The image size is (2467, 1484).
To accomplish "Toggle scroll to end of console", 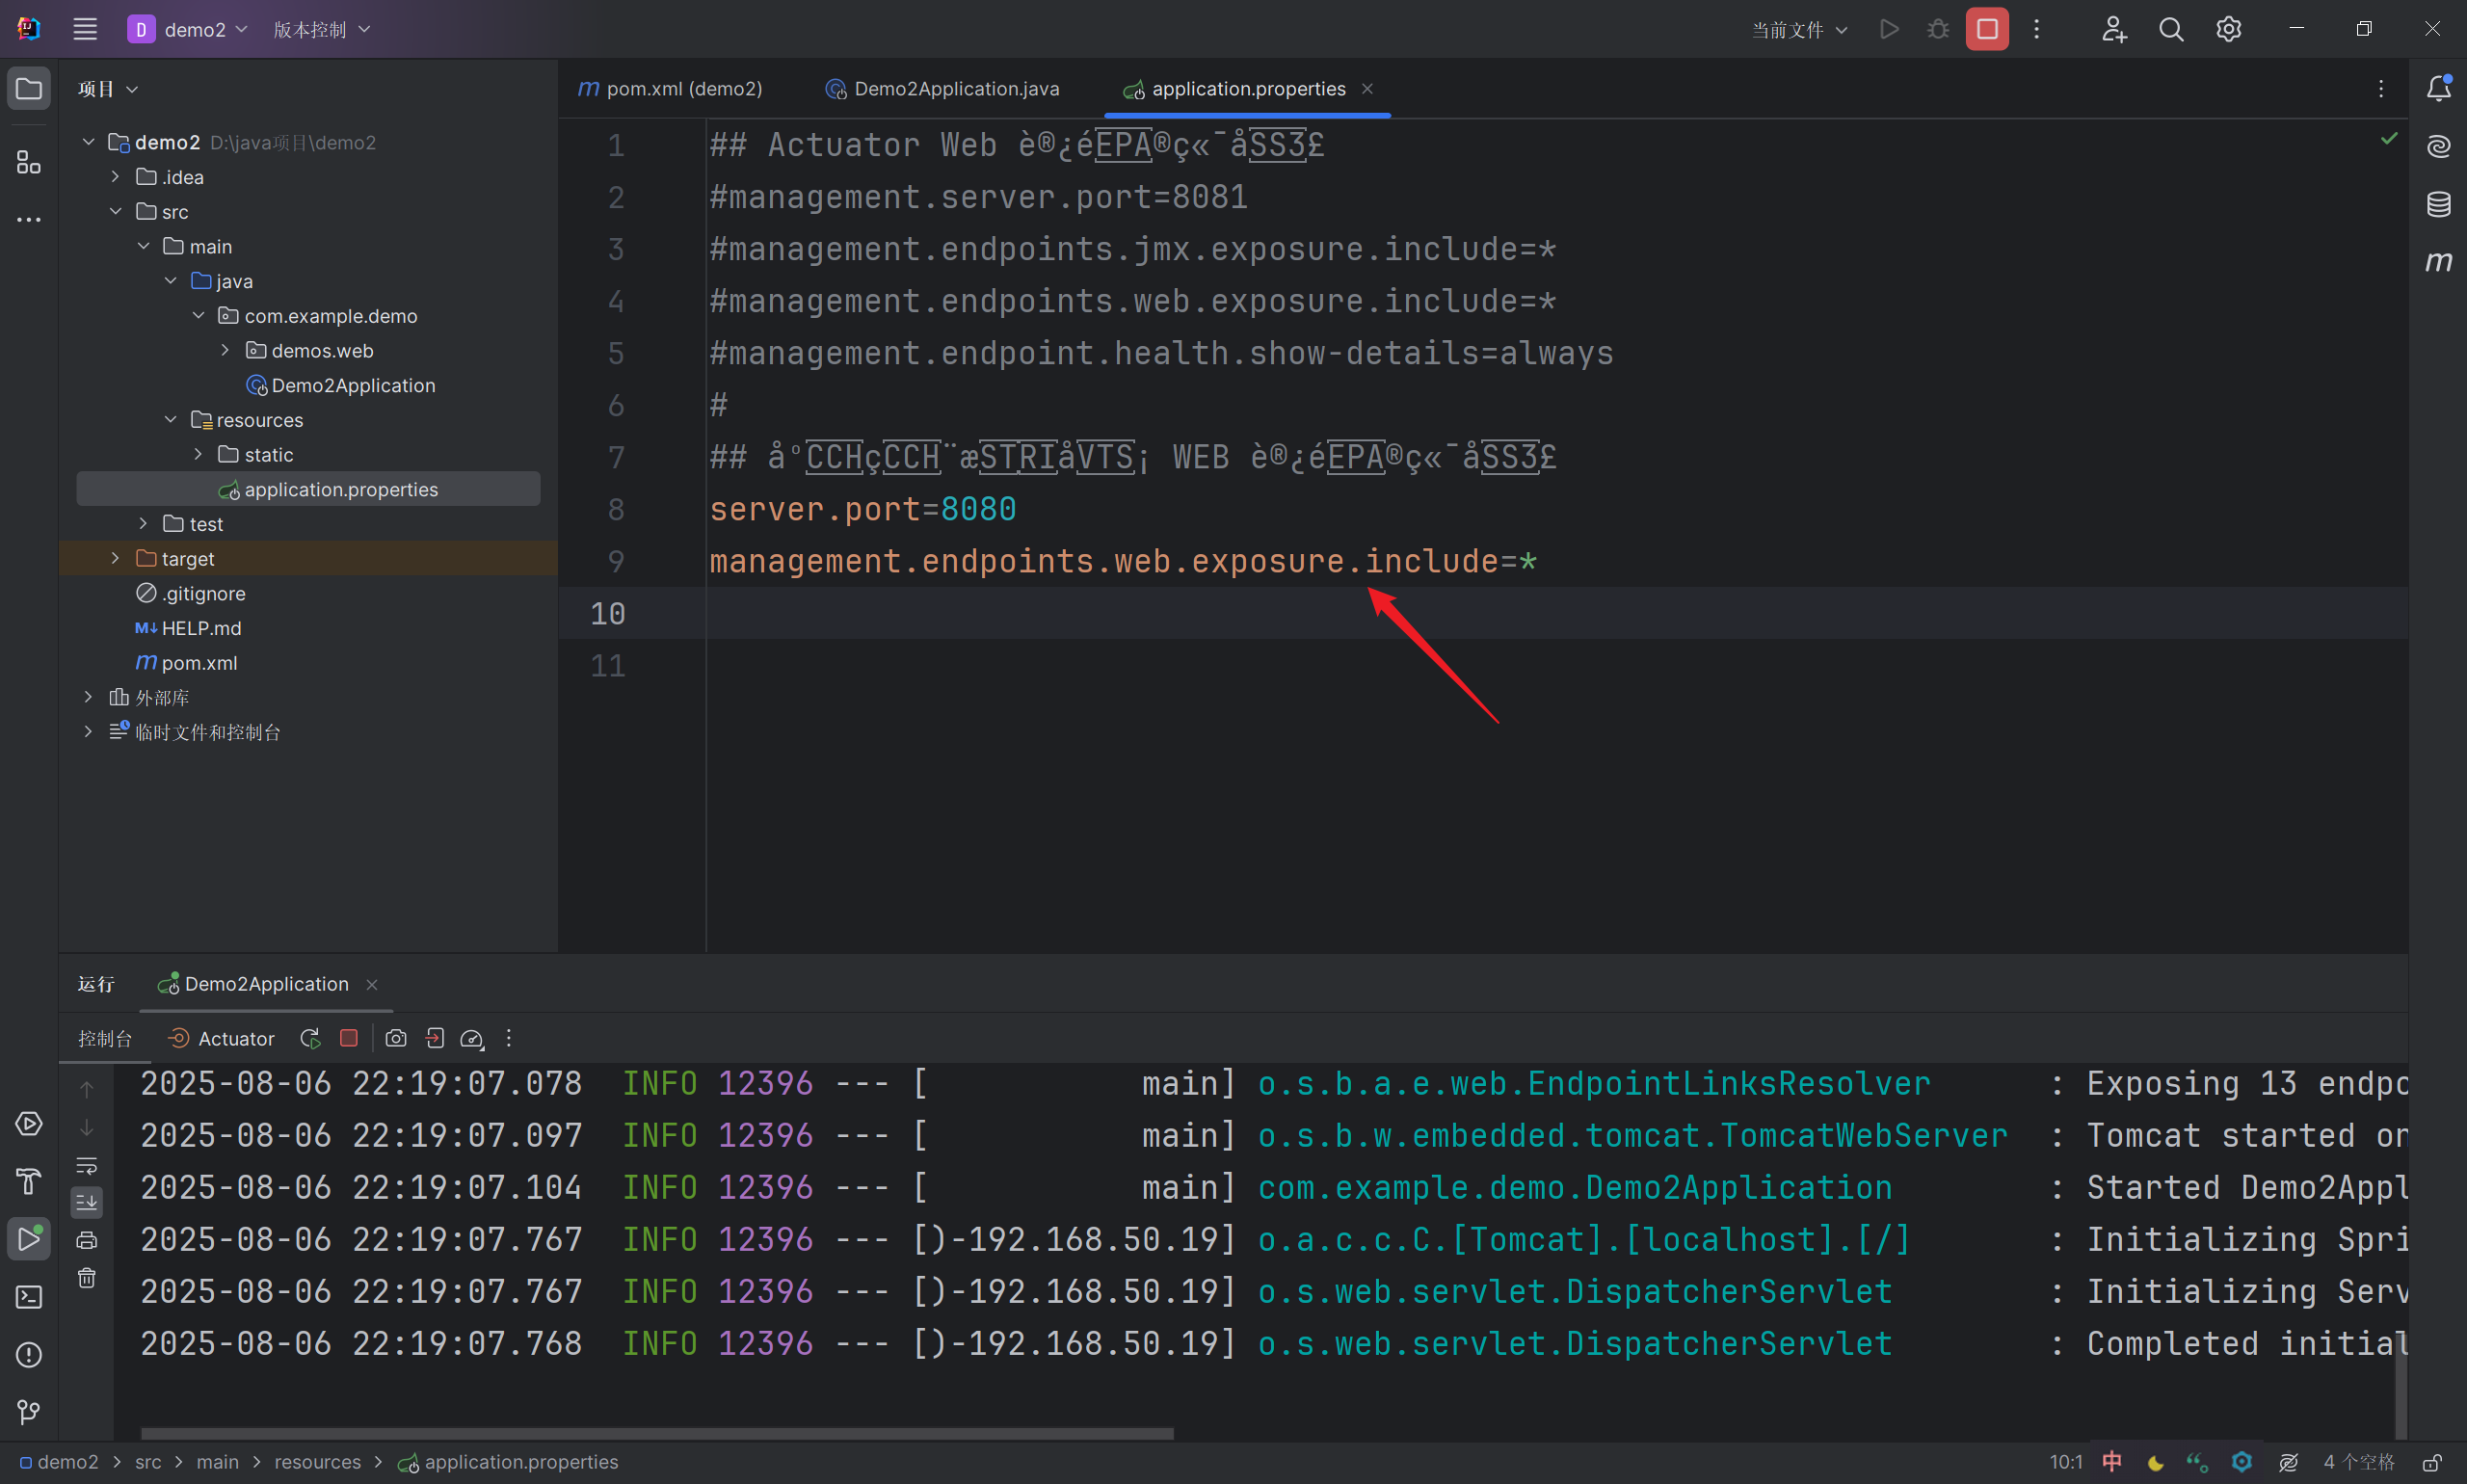I will pos(87,1202).
